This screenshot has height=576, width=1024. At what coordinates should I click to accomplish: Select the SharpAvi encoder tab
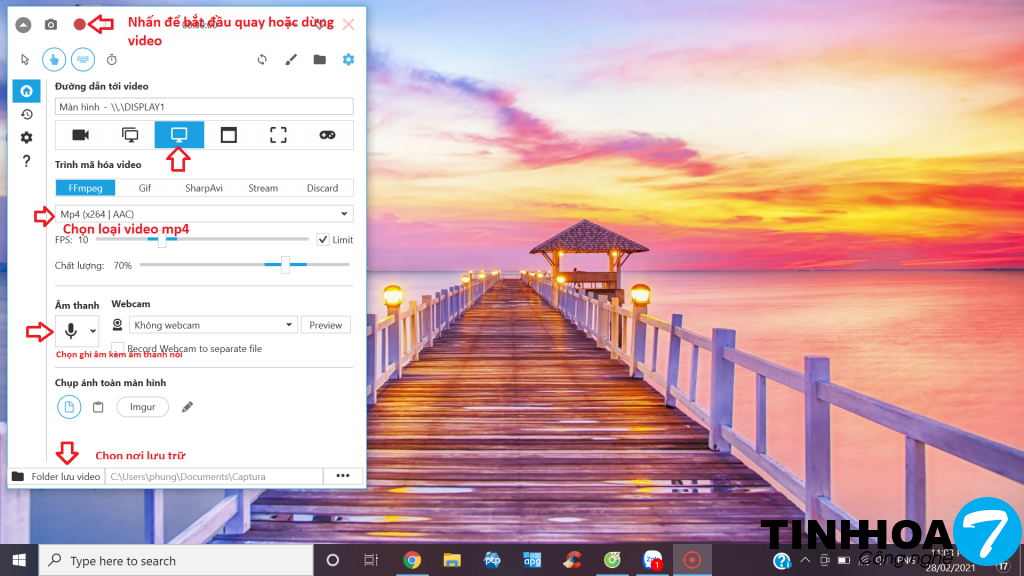point(204,188)
